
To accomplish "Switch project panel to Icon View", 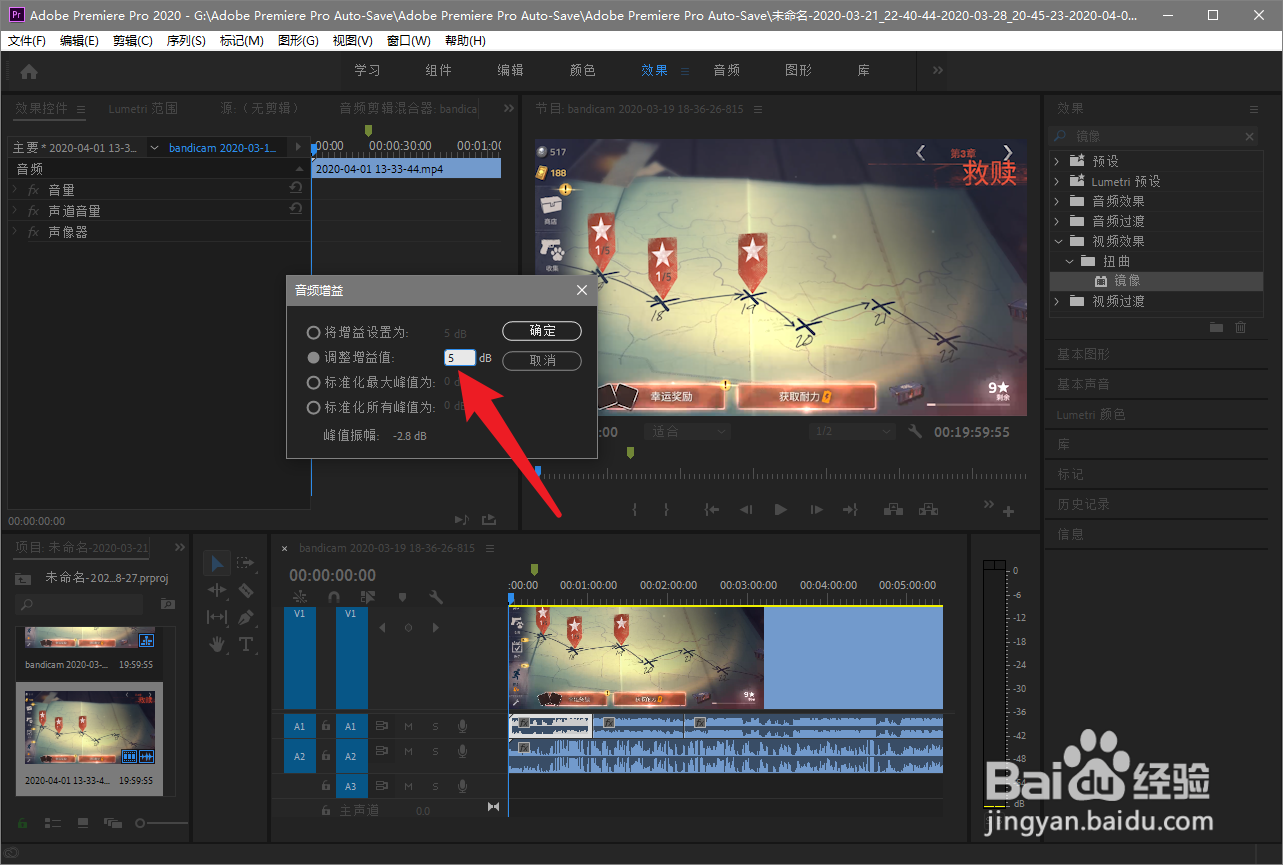I will (x=83, y=823).
